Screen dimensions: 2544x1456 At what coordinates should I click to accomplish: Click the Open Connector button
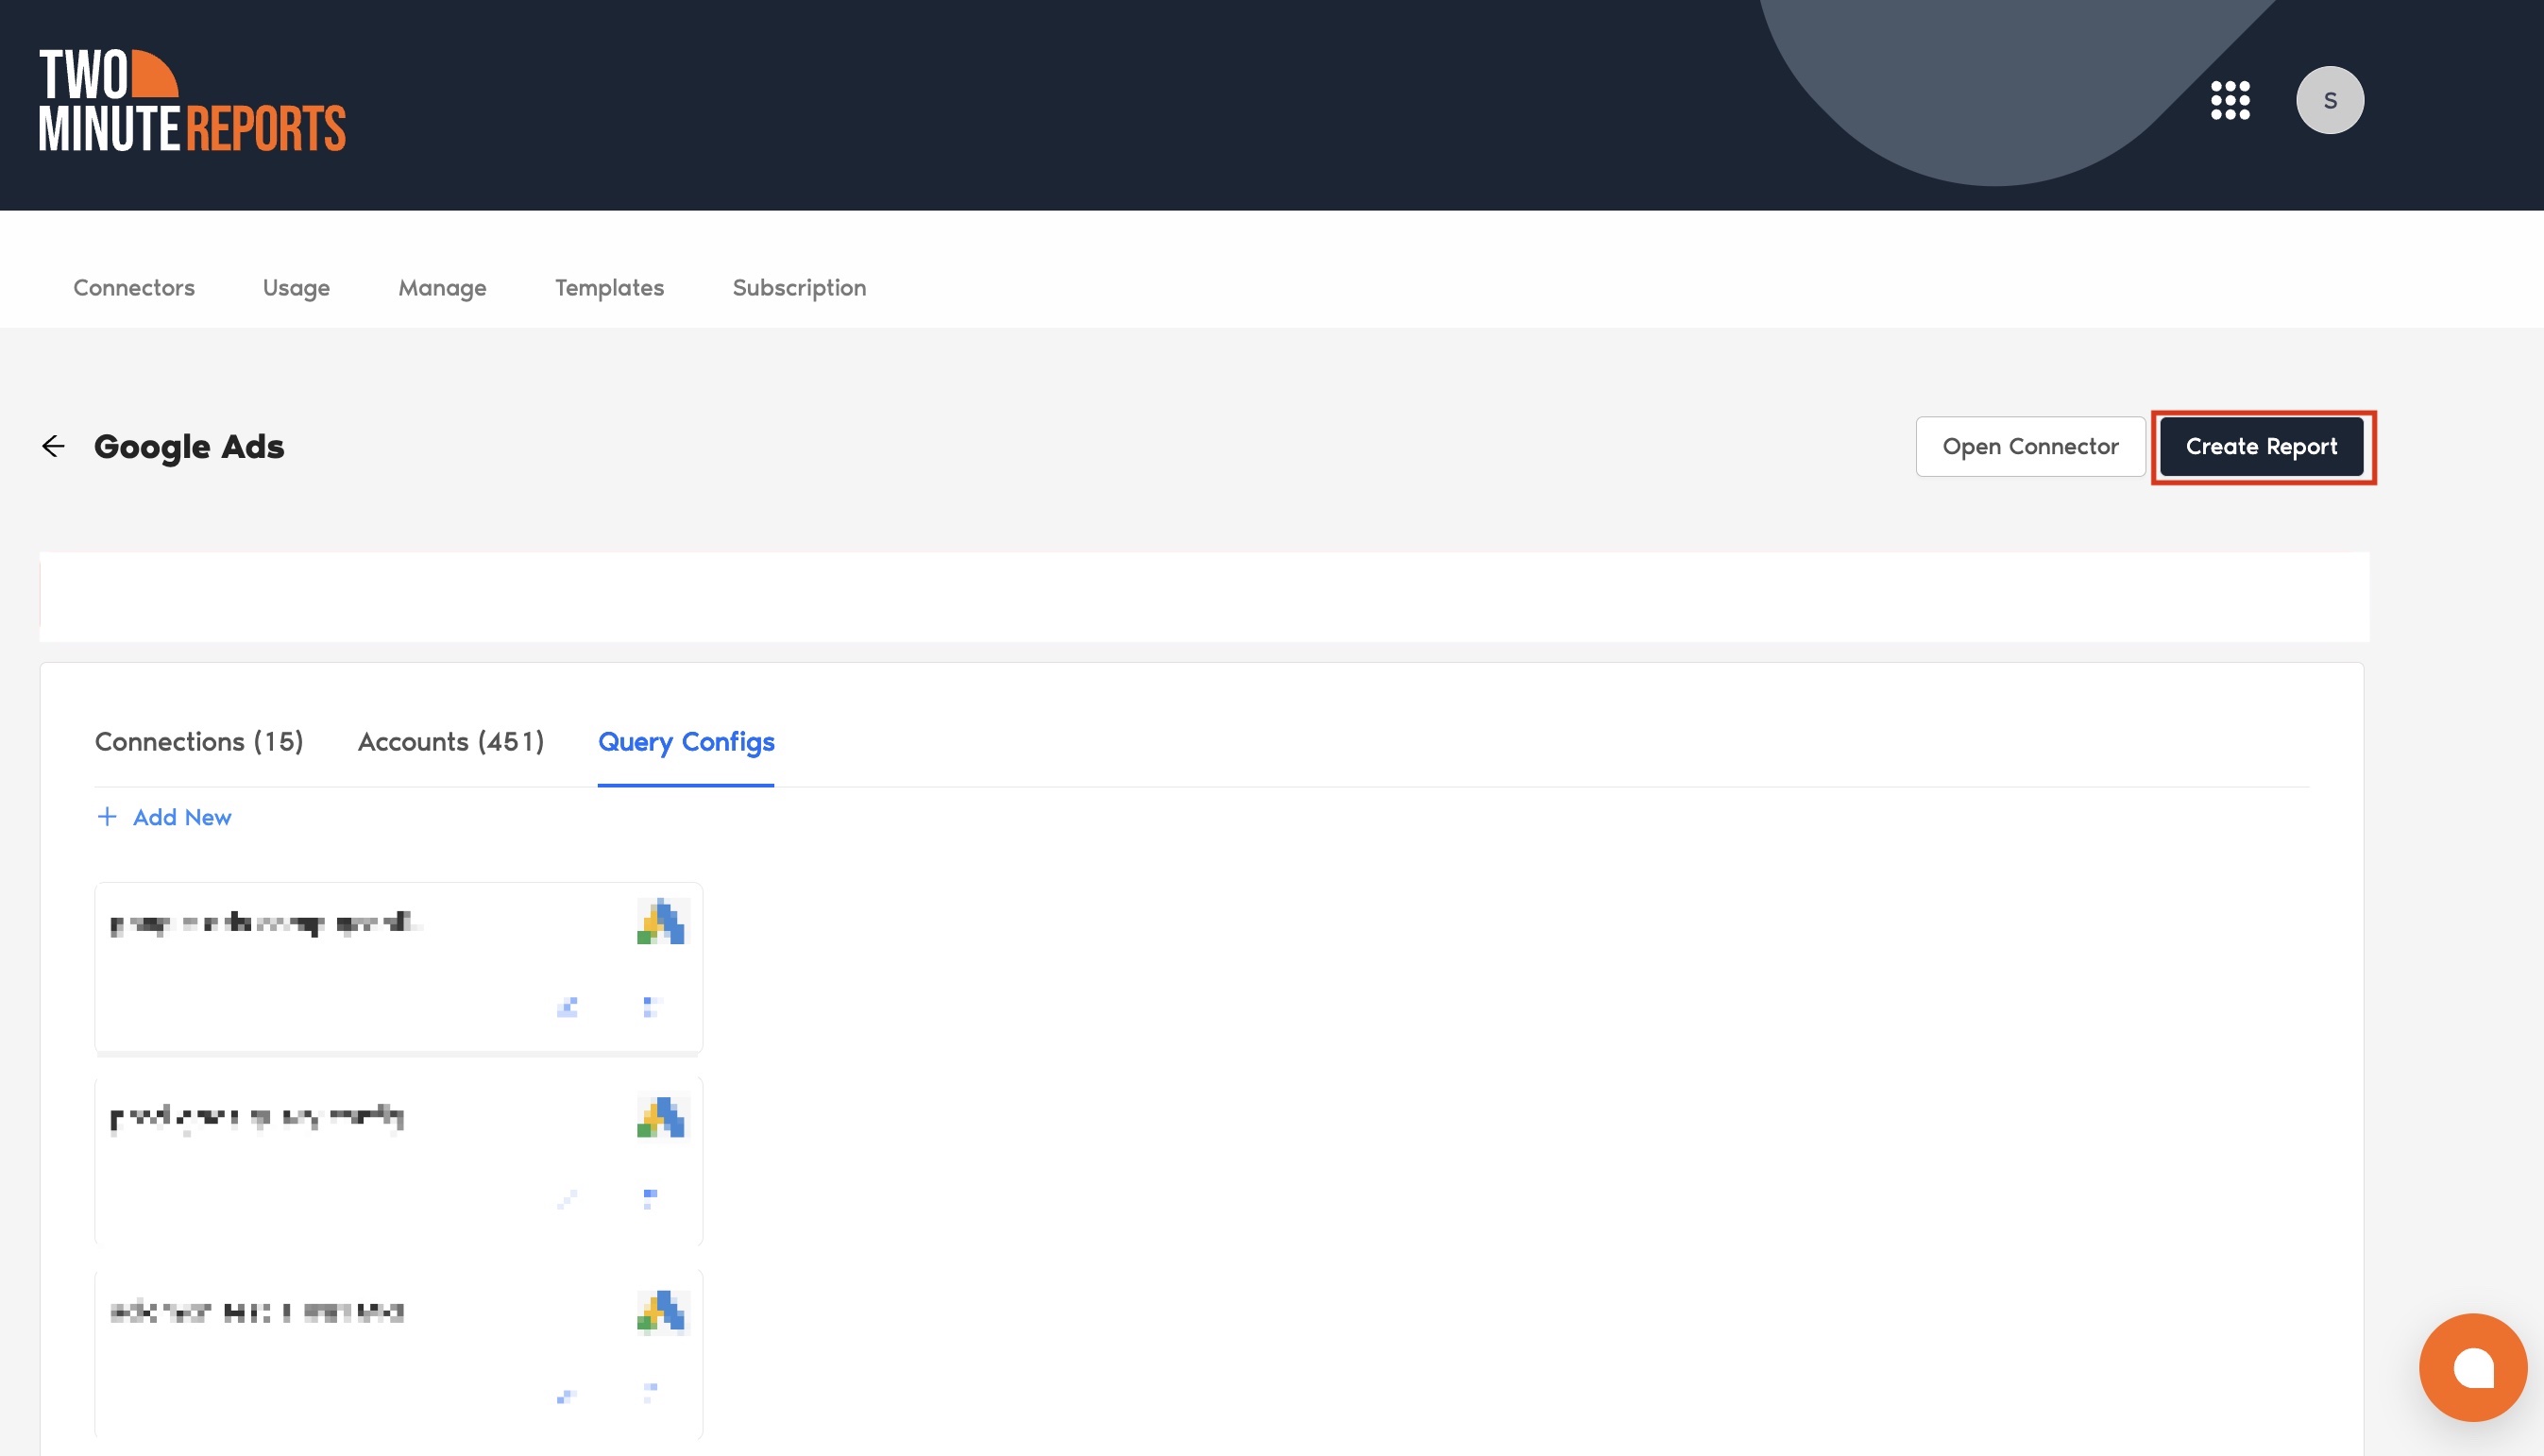2029,446
